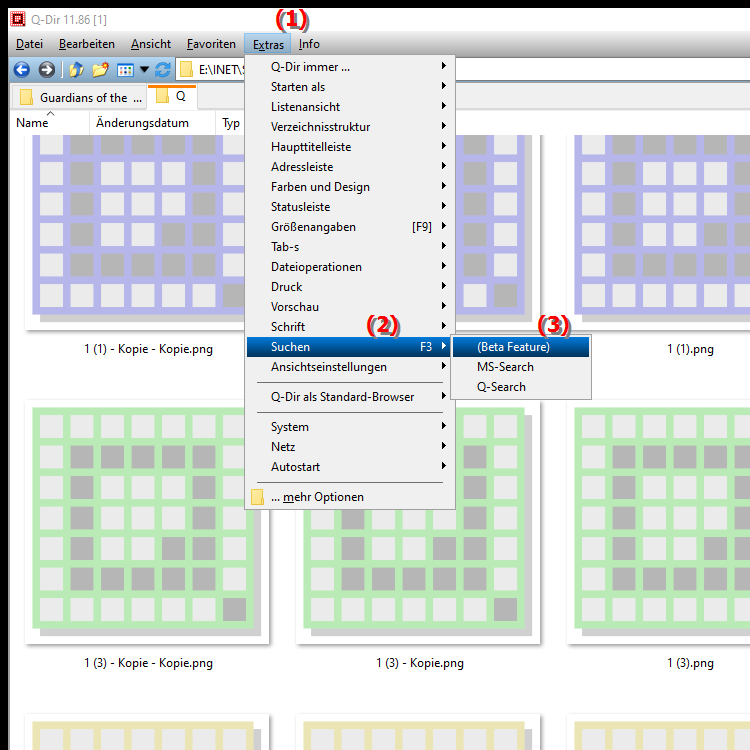Switch to the Guardians of the ... tab
750x750 pixels.
click(78, 98)
